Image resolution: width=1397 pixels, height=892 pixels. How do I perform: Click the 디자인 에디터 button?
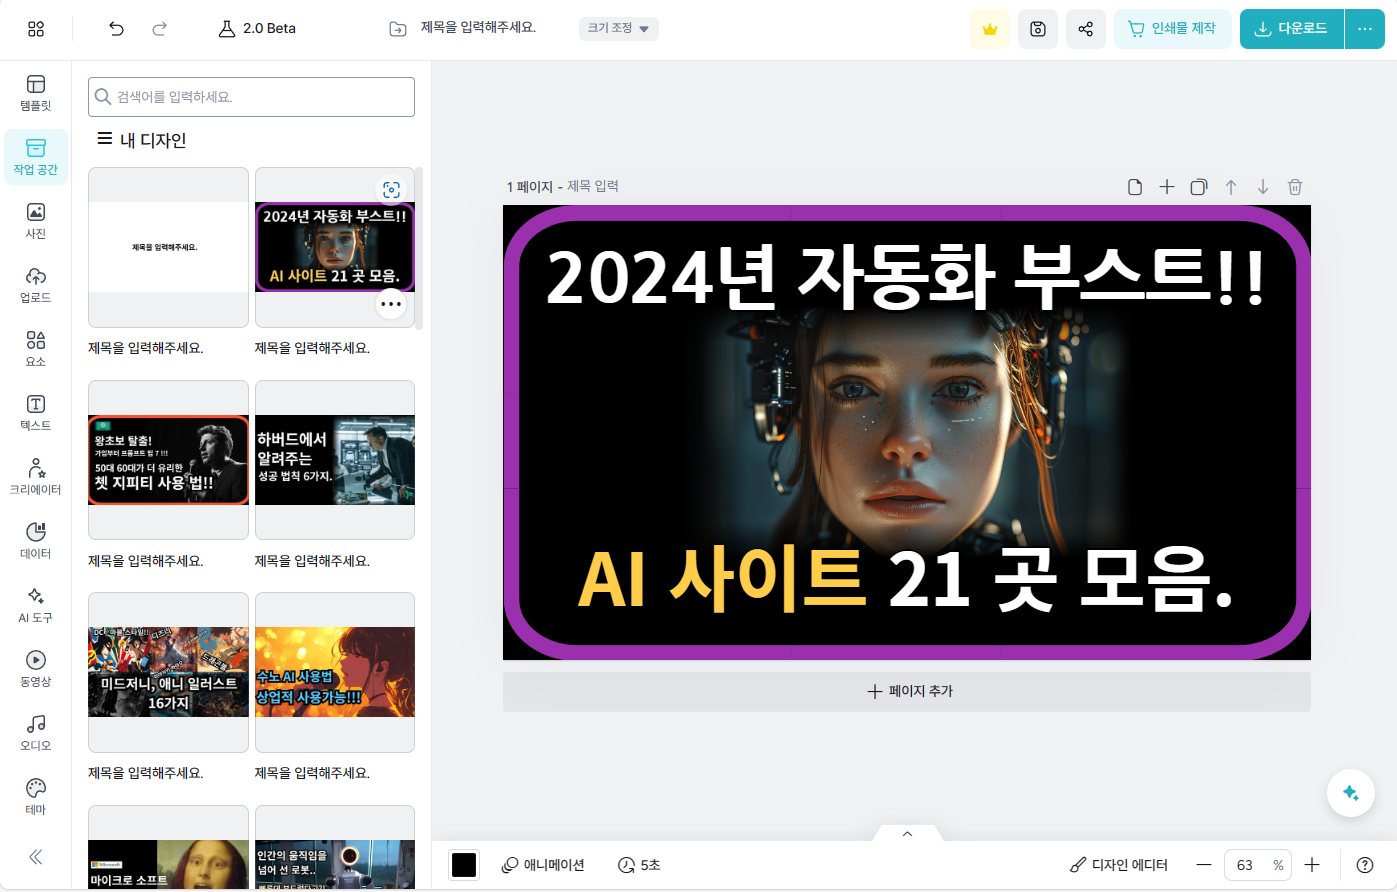[x=1118, y=865]
